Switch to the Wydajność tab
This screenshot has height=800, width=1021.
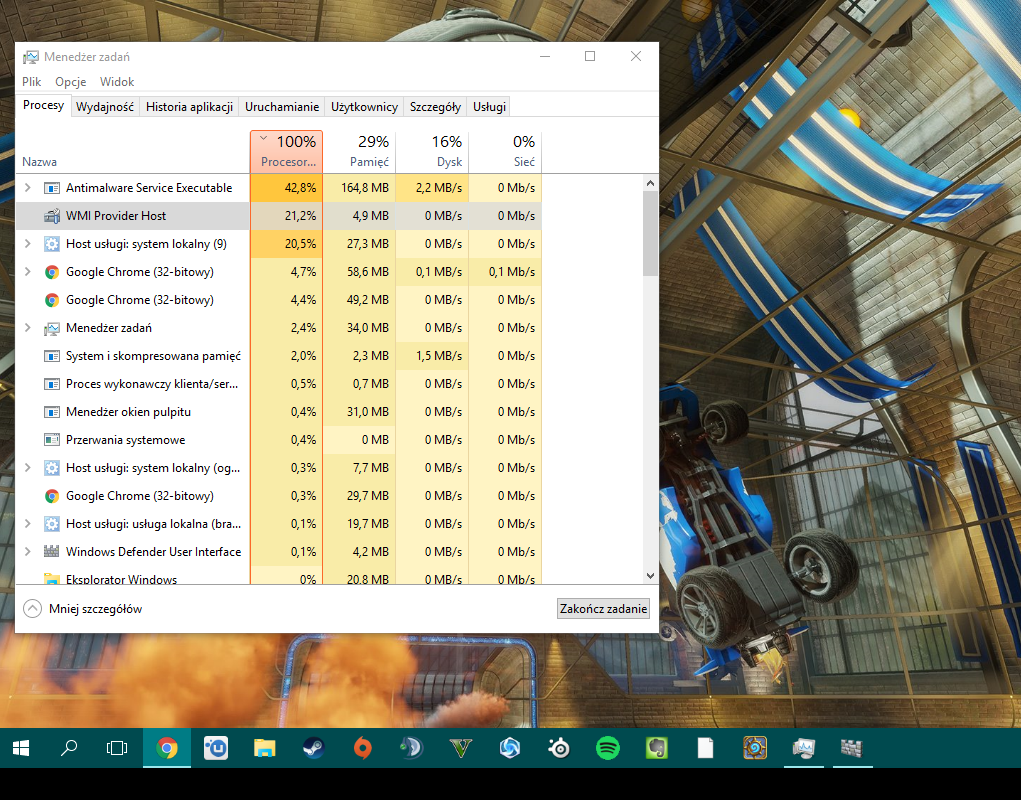(x=105, y=107)
